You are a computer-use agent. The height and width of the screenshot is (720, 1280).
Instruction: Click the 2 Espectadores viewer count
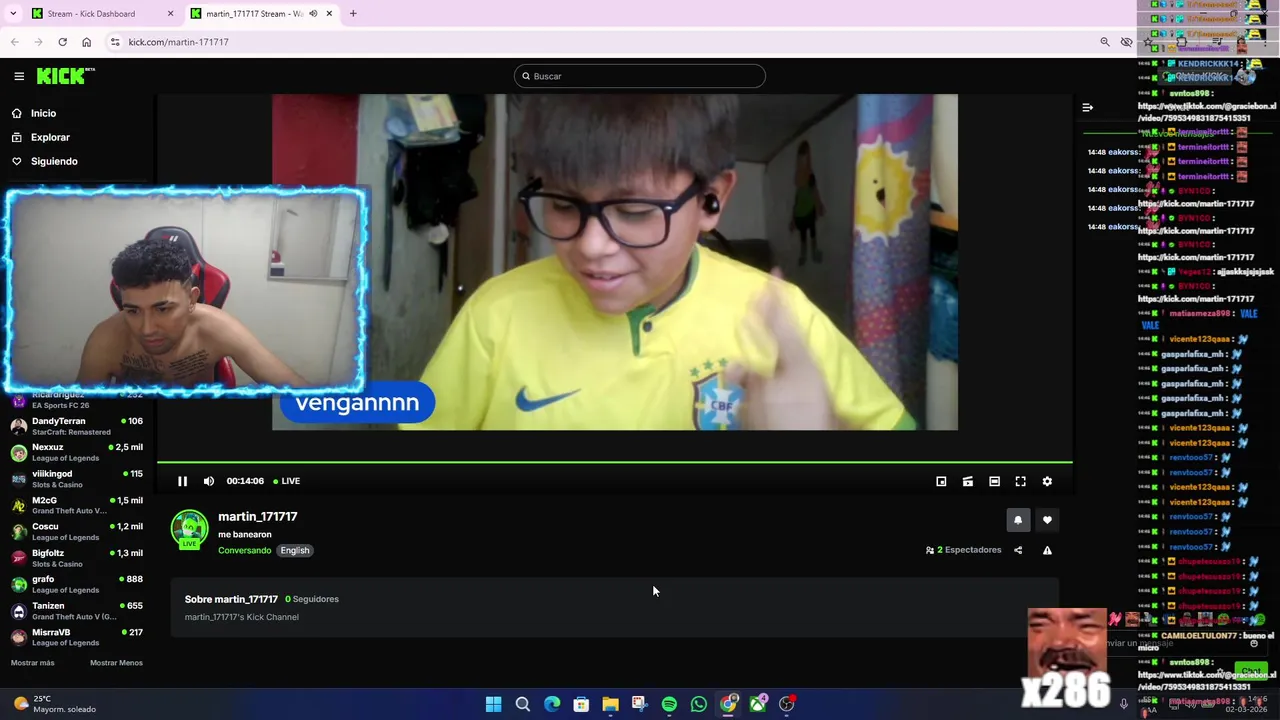[963, 550]
